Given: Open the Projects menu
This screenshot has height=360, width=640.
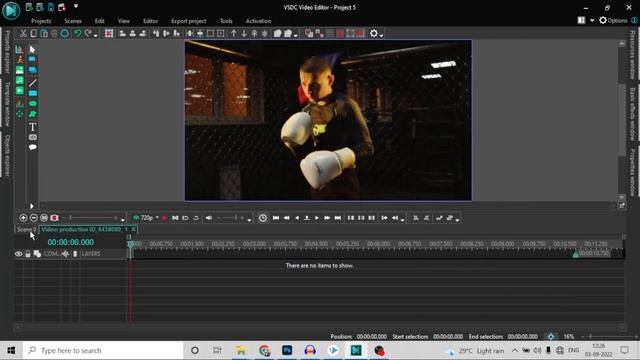Looking at the screenshot, I should click(41, 21).
